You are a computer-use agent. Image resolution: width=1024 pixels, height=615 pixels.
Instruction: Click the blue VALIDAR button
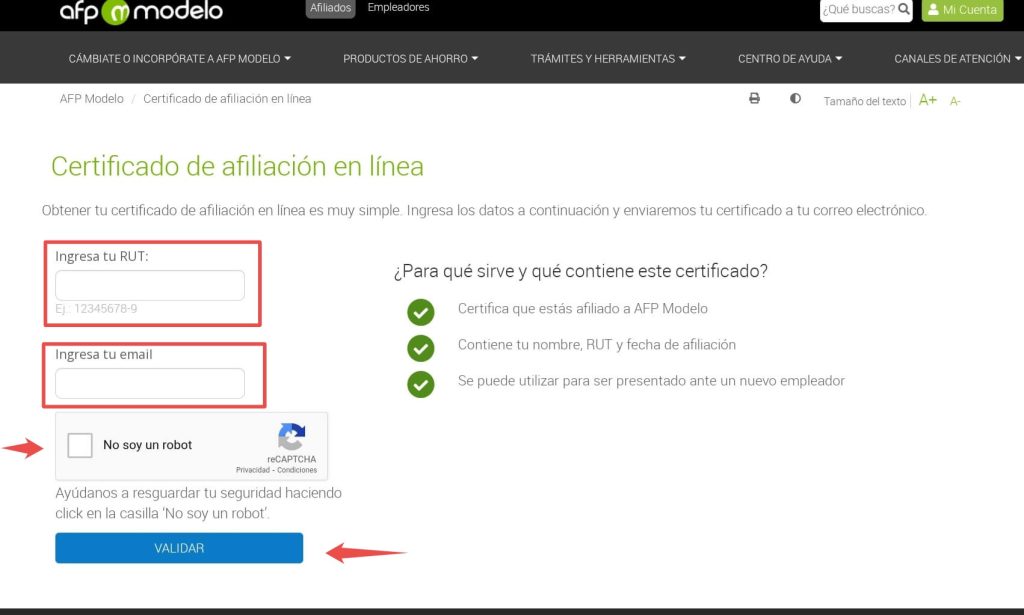pos(179,548)
